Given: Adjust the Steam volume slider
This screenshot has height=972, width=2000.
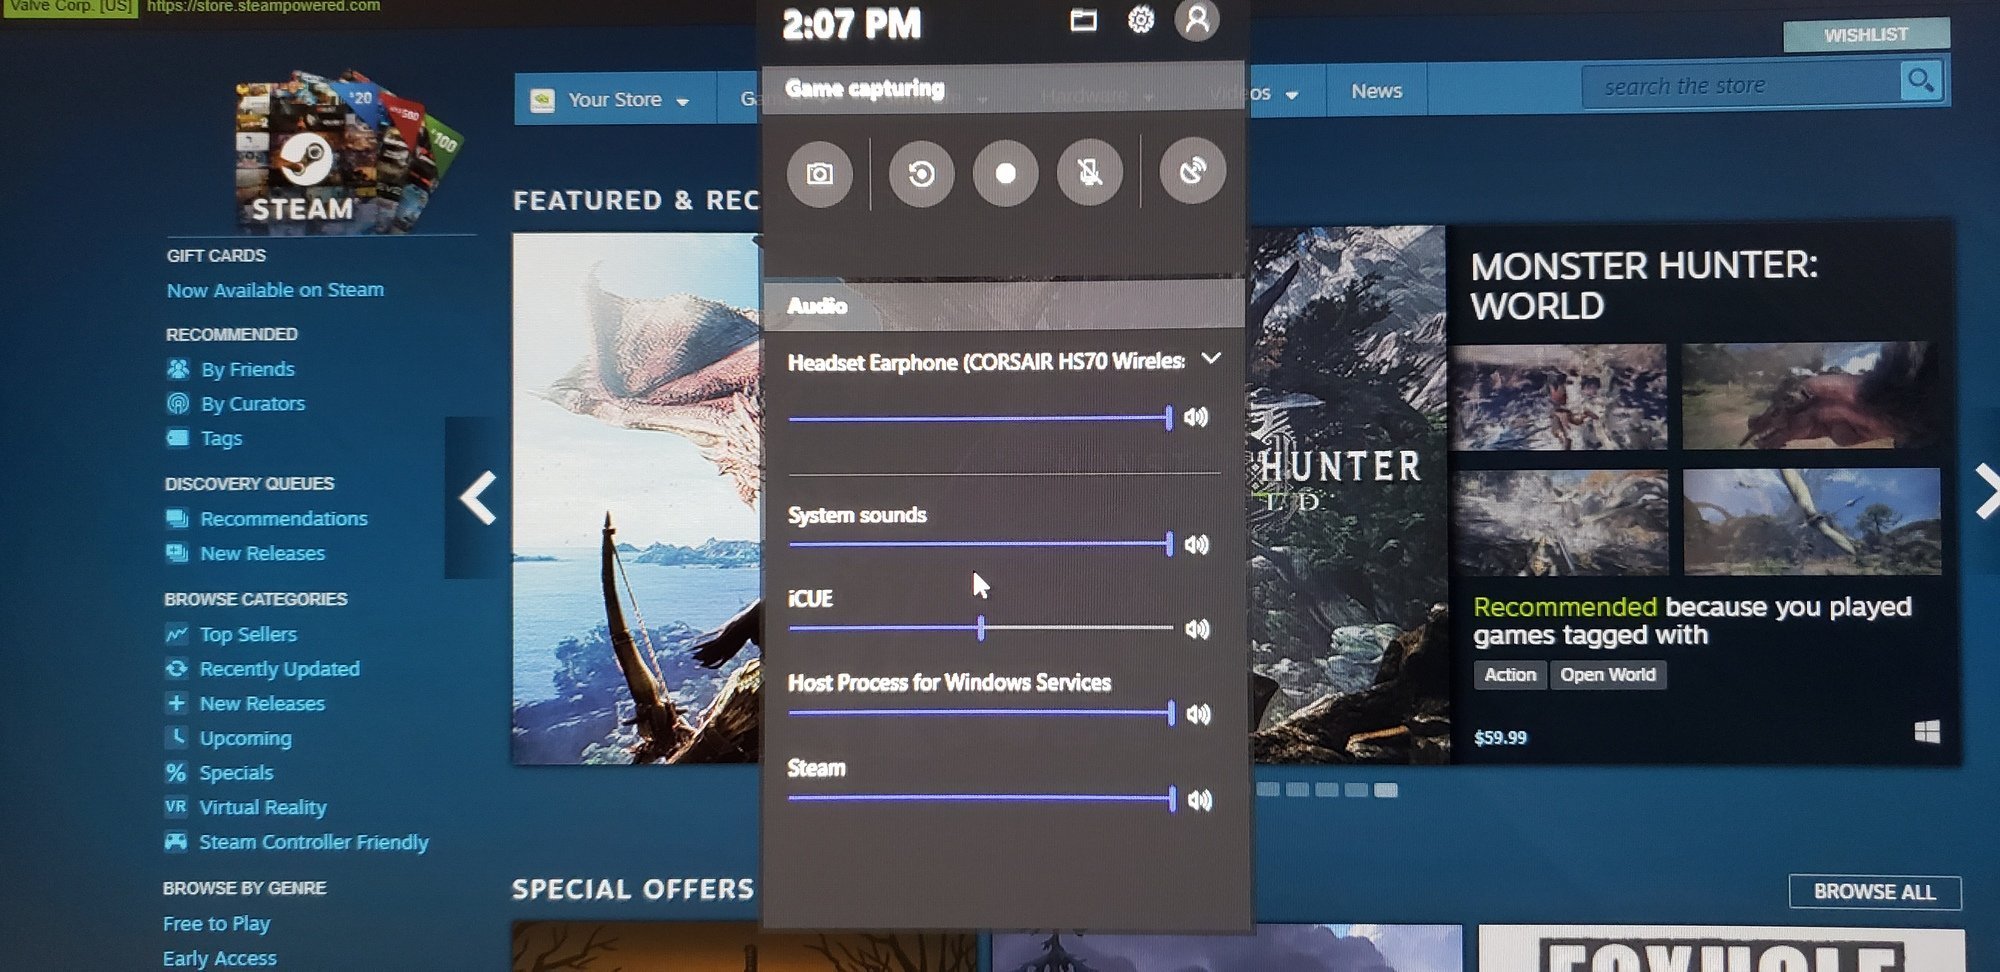Looking at the screenshot, I should click(981, 798).
